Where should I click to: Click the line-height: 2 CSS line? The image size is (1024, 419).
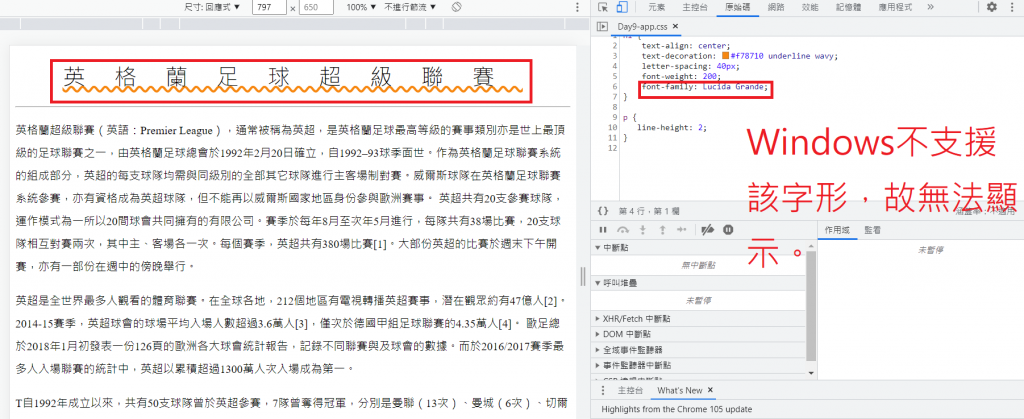tap(672, 127)
